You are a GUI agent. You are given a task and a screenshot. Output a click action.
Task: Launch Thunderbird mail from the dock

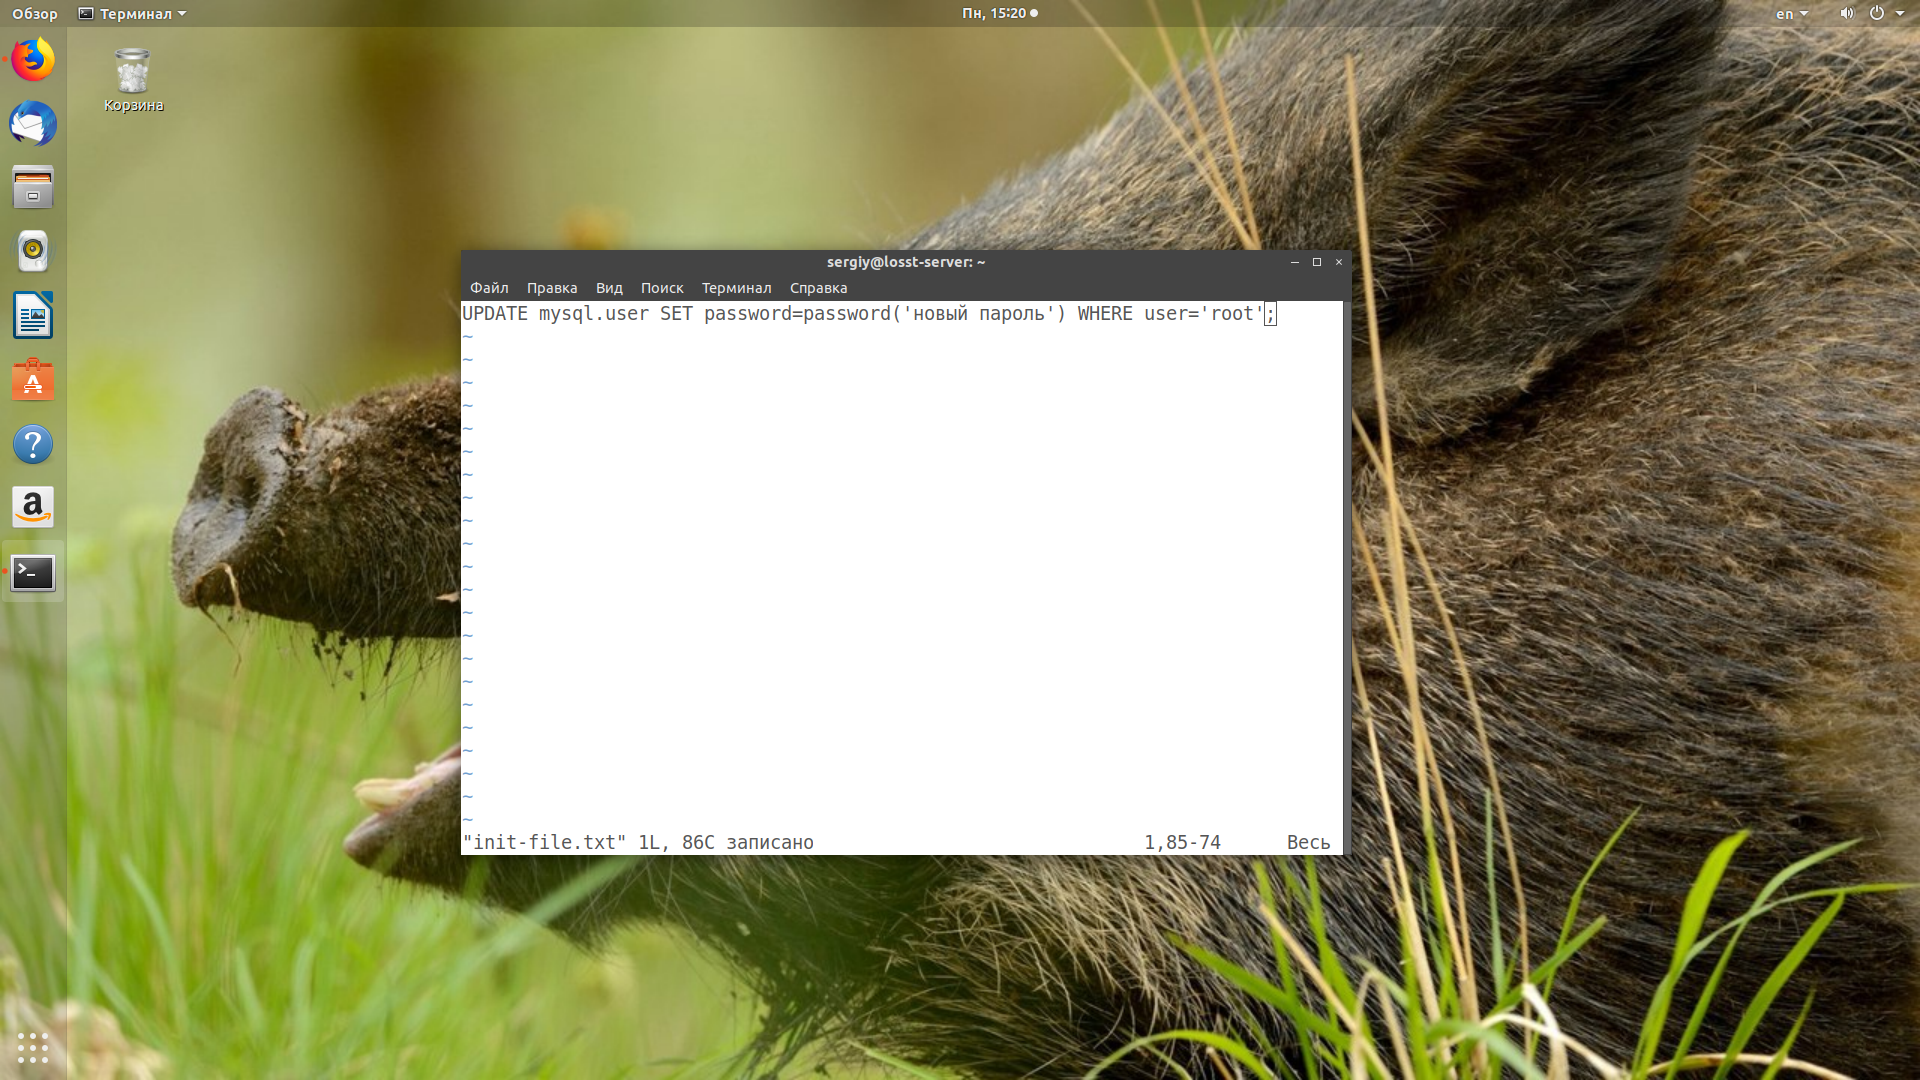tap(33, 124)
